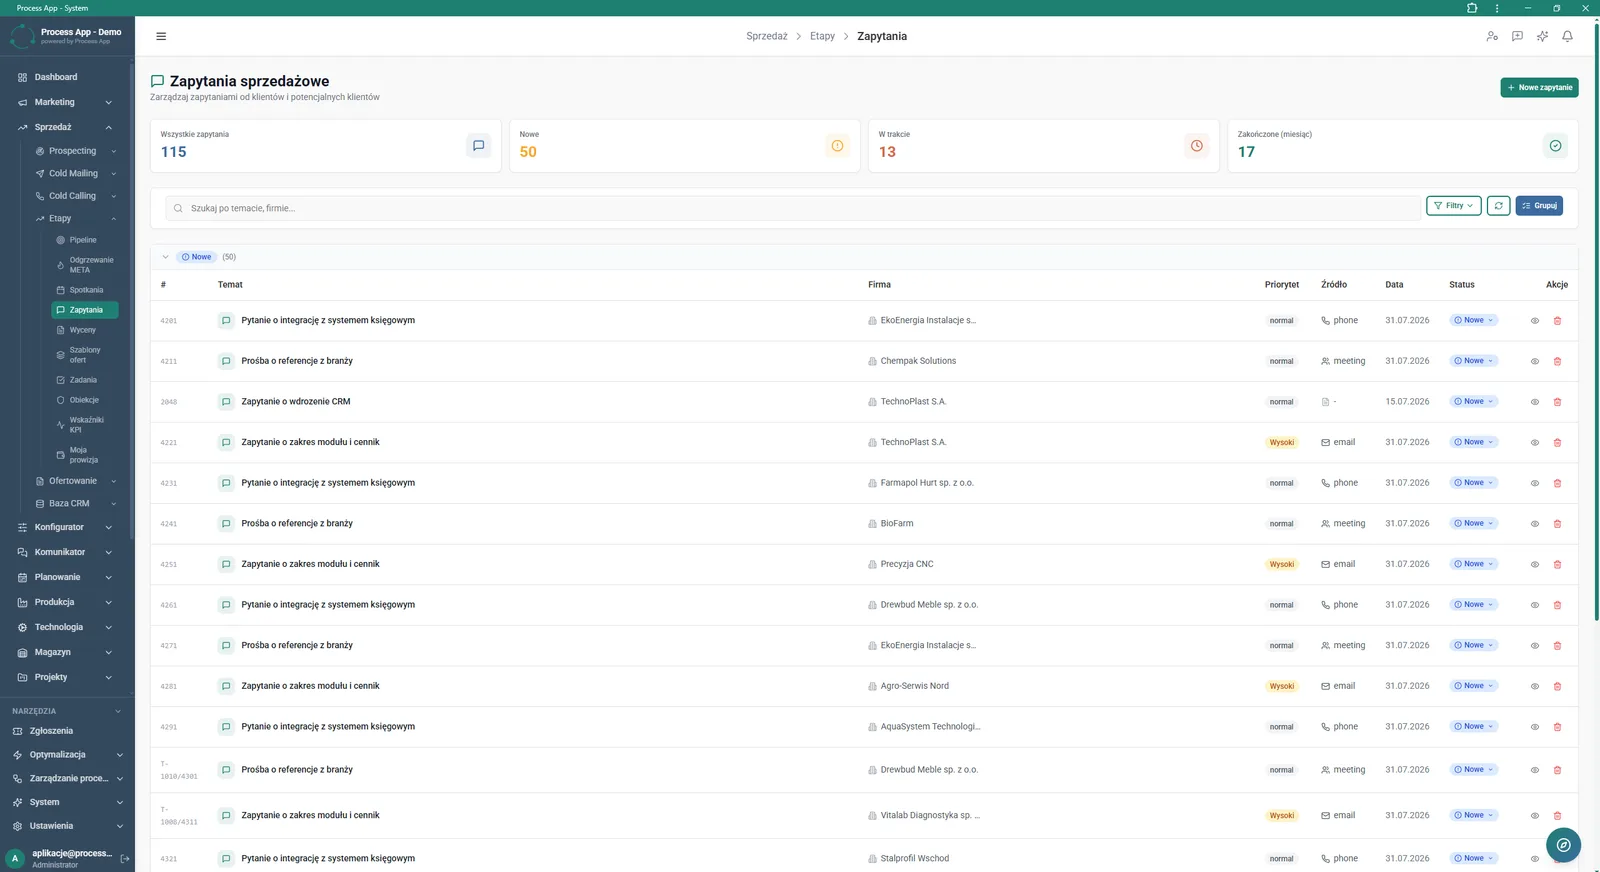
Task: Open the Filtry dropdown
Action: (1453, 206)
